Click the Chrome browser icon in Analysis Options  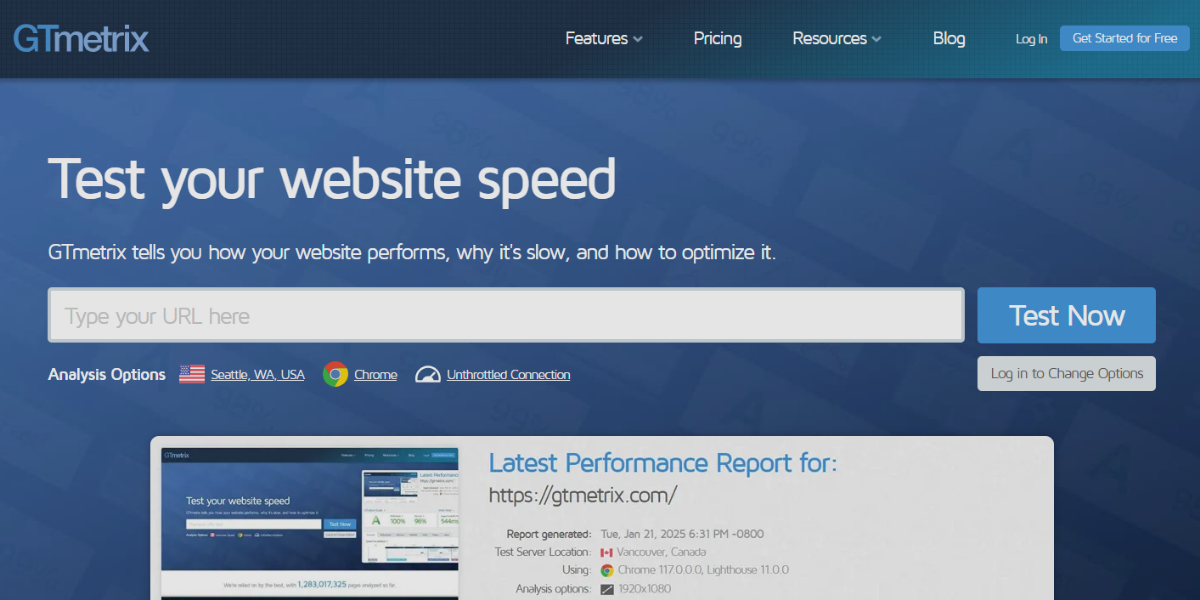[335, 374]
